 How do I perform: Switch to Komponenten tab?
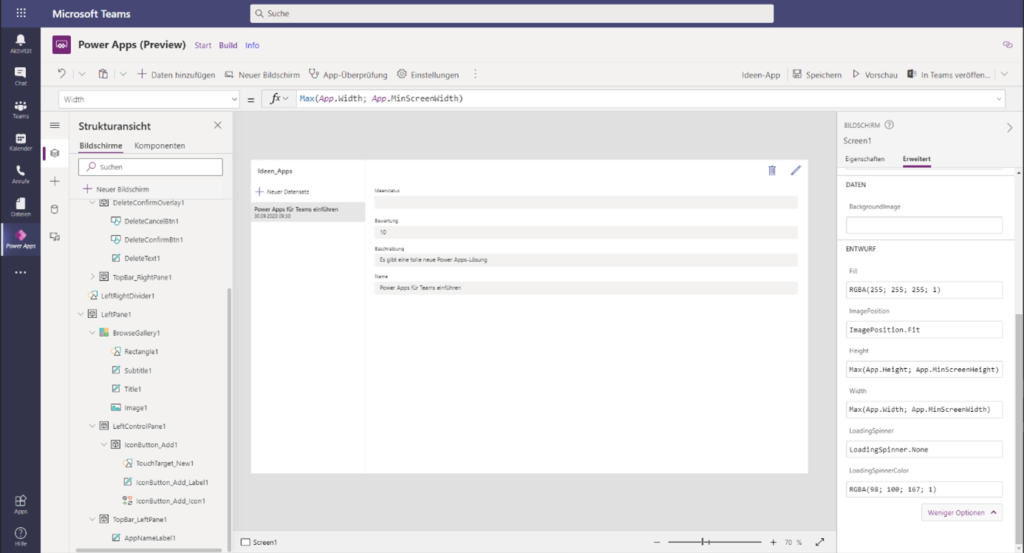coord(159,146)
